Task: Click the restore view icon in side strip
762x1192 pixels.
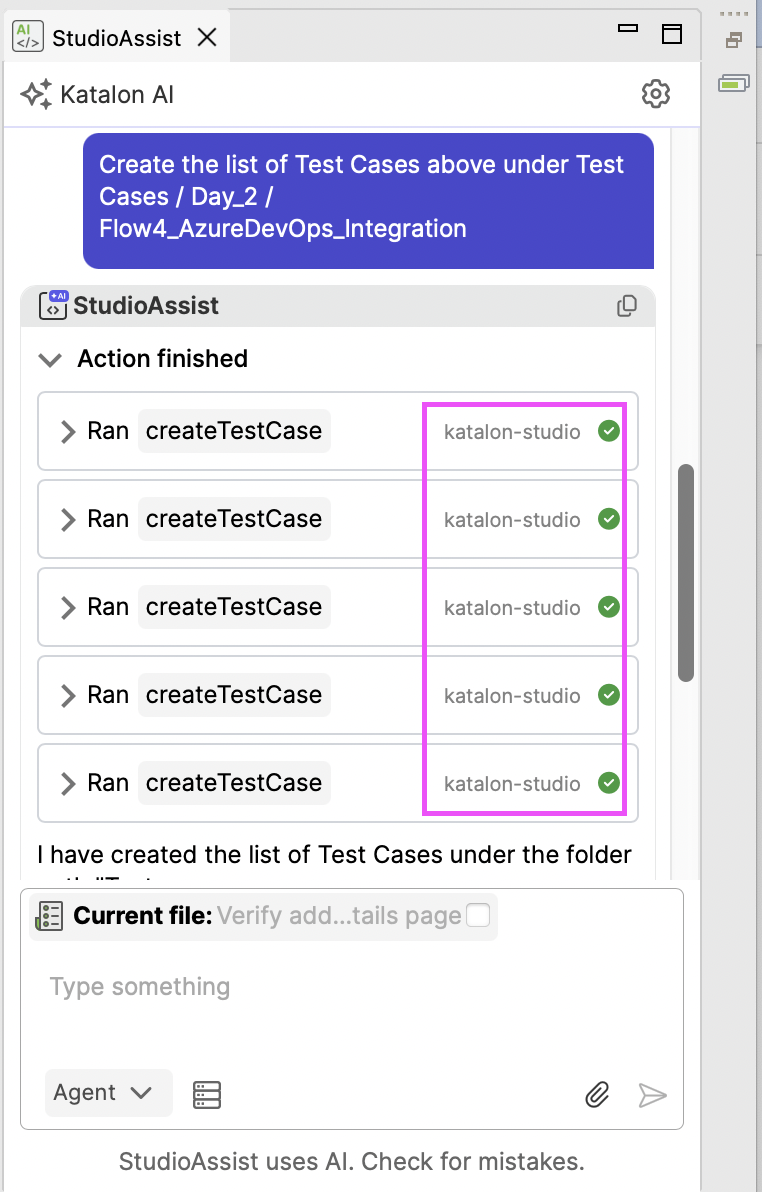Action: point(734,40)
